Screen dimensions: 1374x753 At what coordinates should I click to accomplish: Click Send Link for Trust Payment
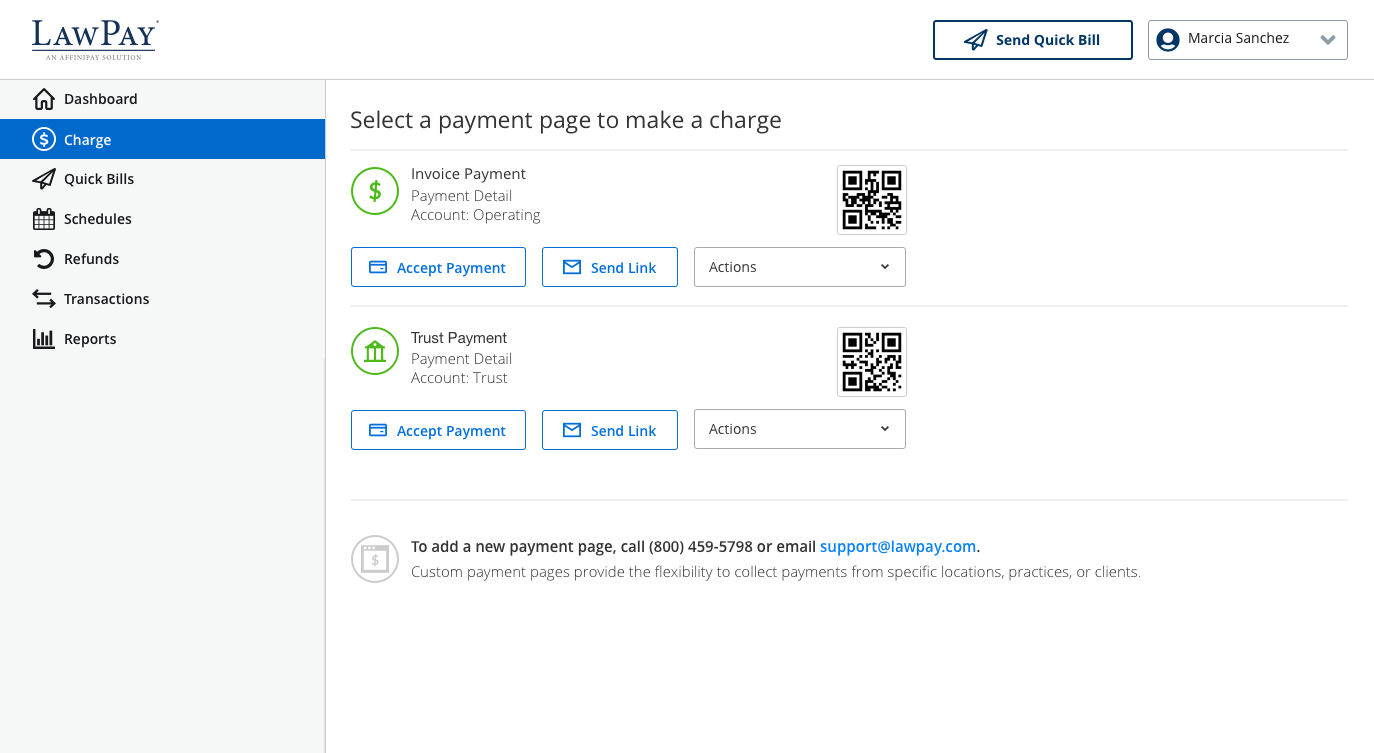pyautogui.click(x=610, y=429)
